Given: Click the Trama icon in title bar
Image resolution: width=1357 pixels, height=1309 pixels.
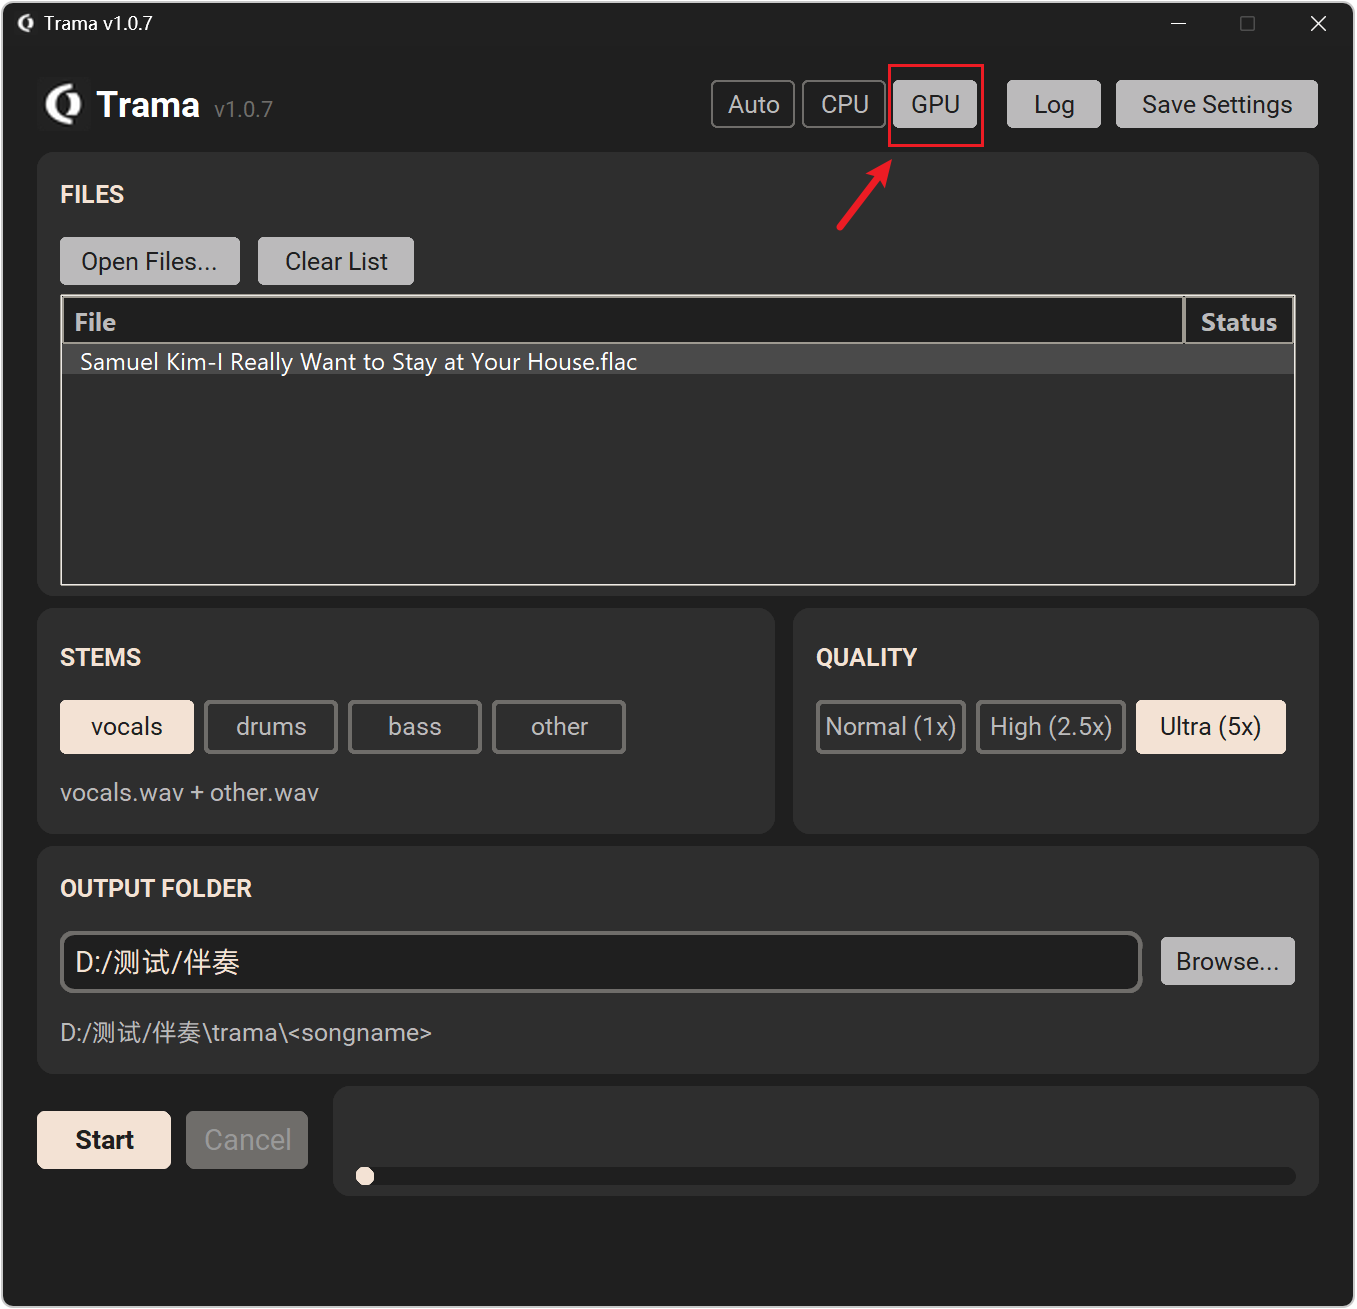Looking at the screenshot, I should [x=26, y=23].
